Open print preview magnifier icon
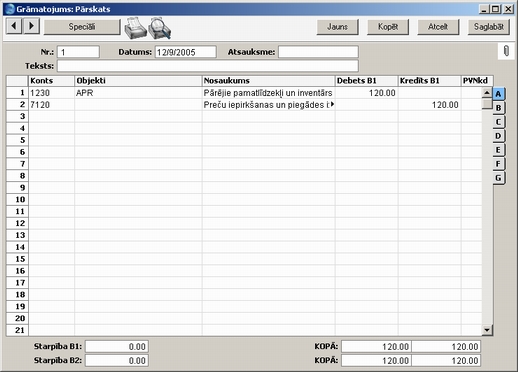The width and height of the screenshot is (518, 372). pyautogui.click(x=160, y=28)
